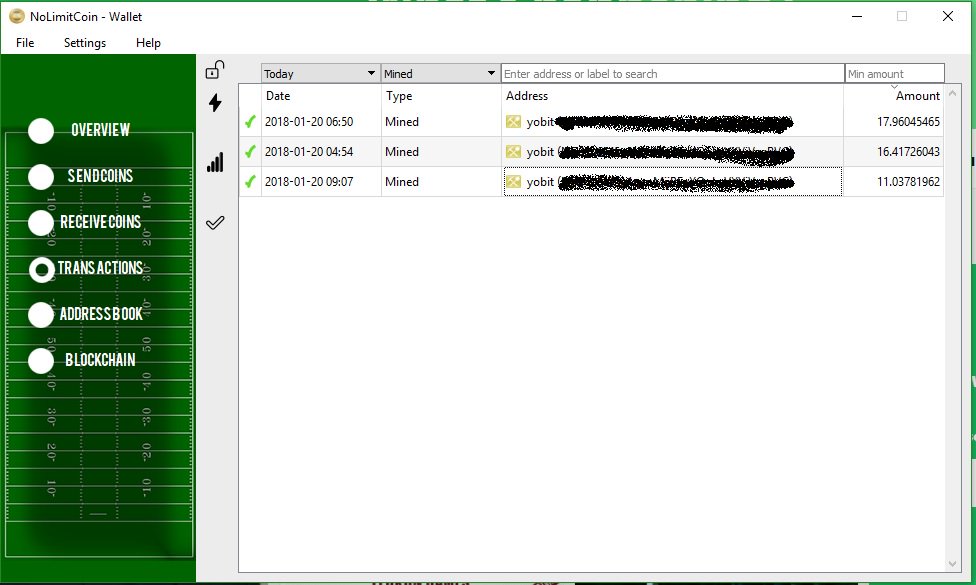Sort by the Address column header
The height and width of the screenshot is (585, 976).
[672, 96]
